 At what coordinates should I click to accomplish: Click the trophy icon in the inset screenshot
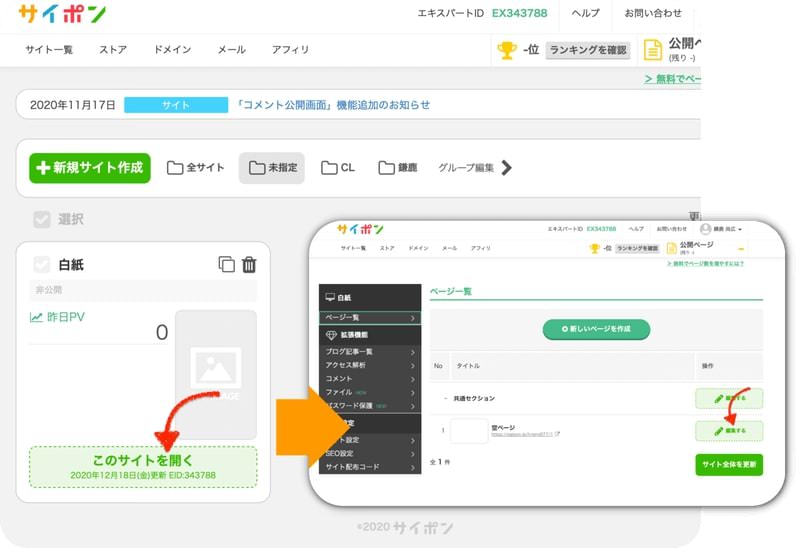[x=594, y=248]
